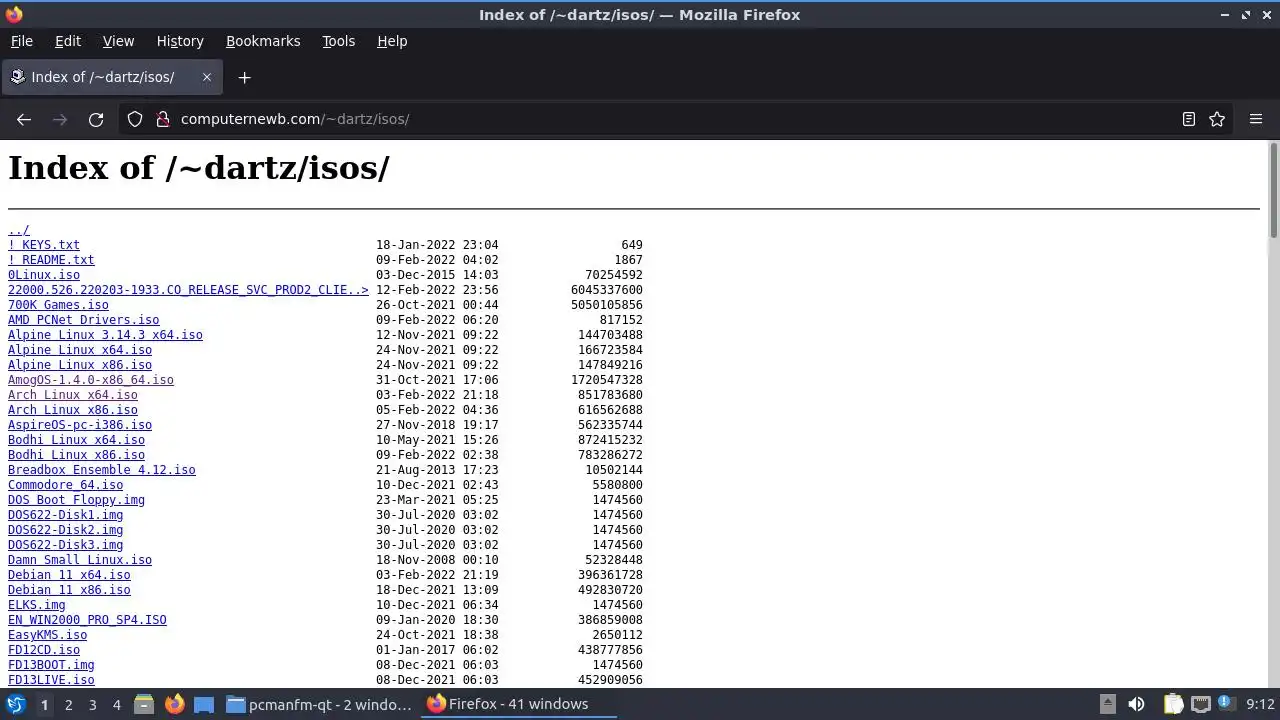Click the 22000.526.220203-1933.CO_RELEASE link
Screen dimensions: 1280x720
(x=188, y=290)
